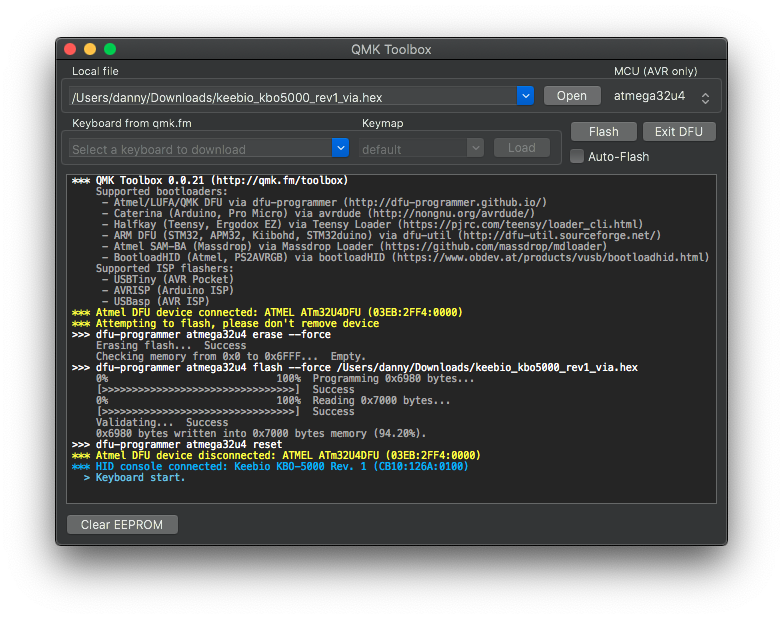Click the Clear EEPROM button
Viewport: 783px width, 619px height.
[122, 525]
